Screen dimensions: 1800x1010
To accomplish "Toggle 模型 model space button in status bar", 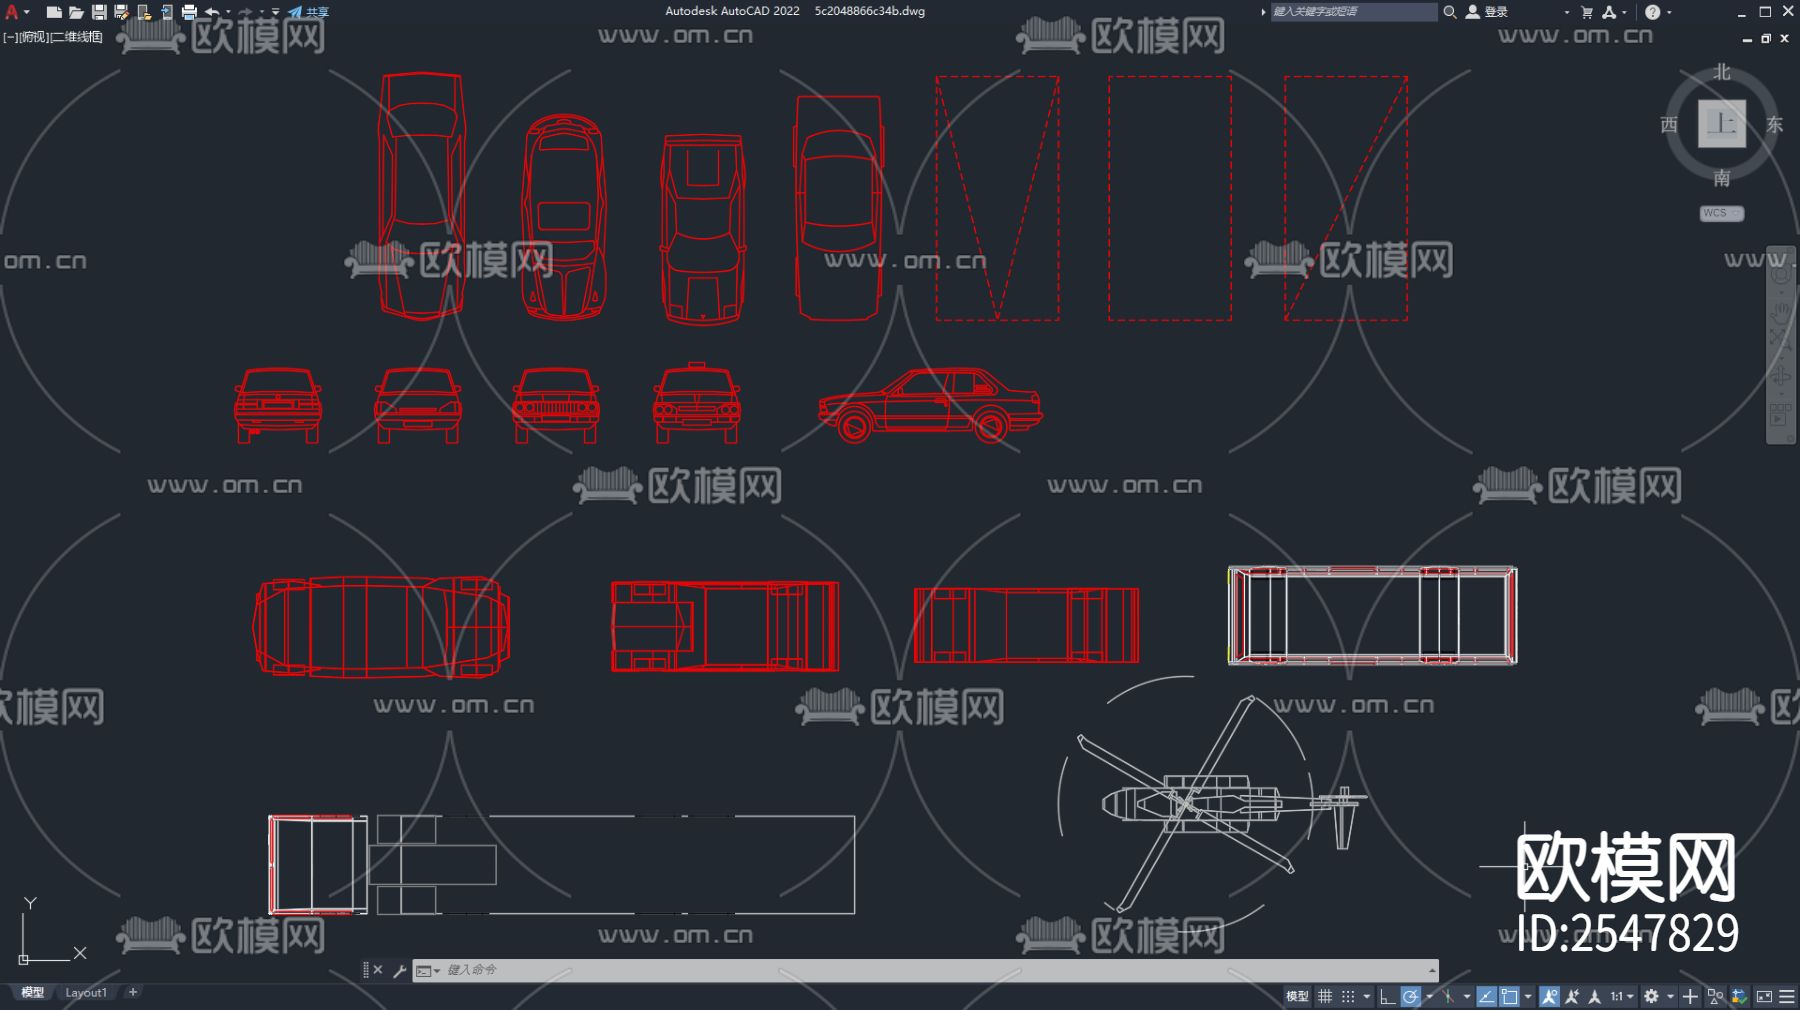I will [x=1297, y=996].
